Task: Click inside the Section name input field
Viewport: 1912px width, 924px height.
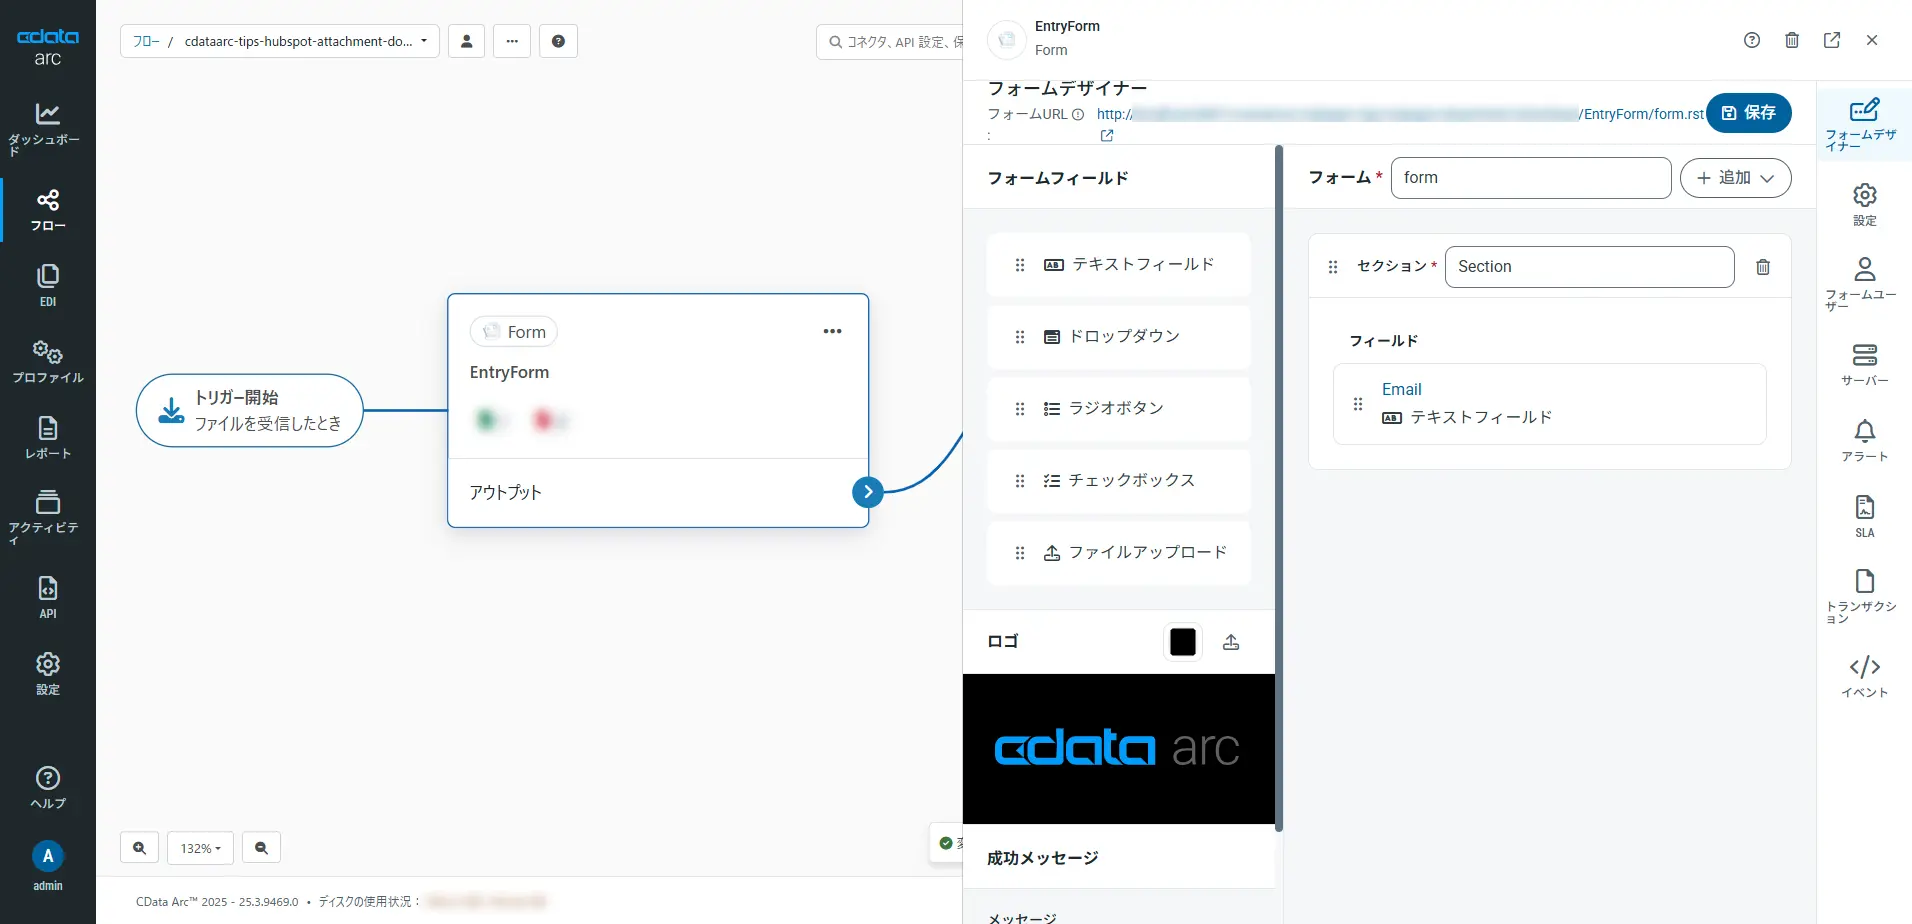Action: point(1588,267)
